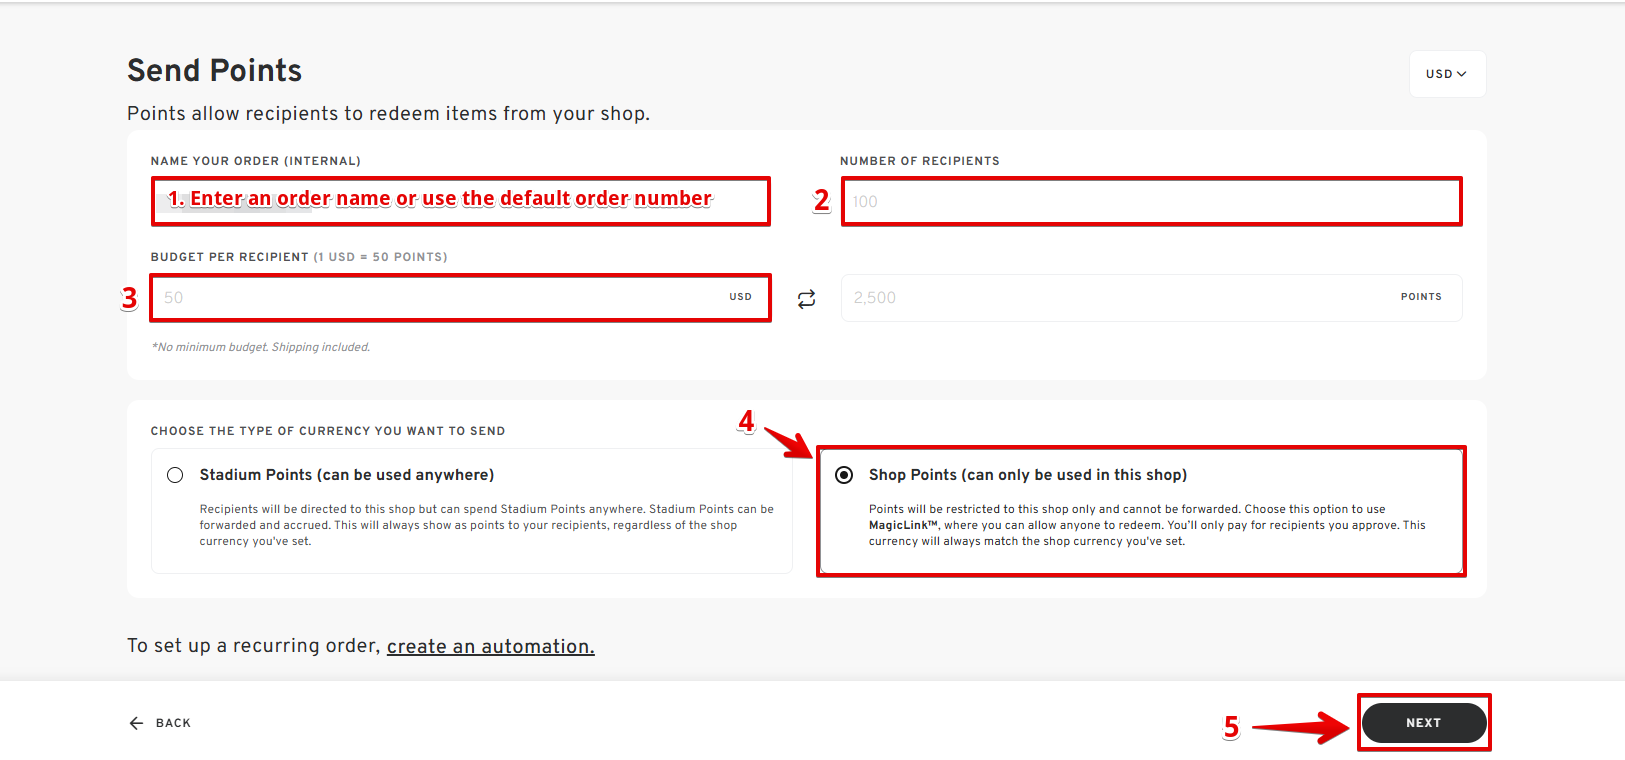Screen dimensions: 1625x760
Task: Click the BACK text label
Action: [173, 723]
